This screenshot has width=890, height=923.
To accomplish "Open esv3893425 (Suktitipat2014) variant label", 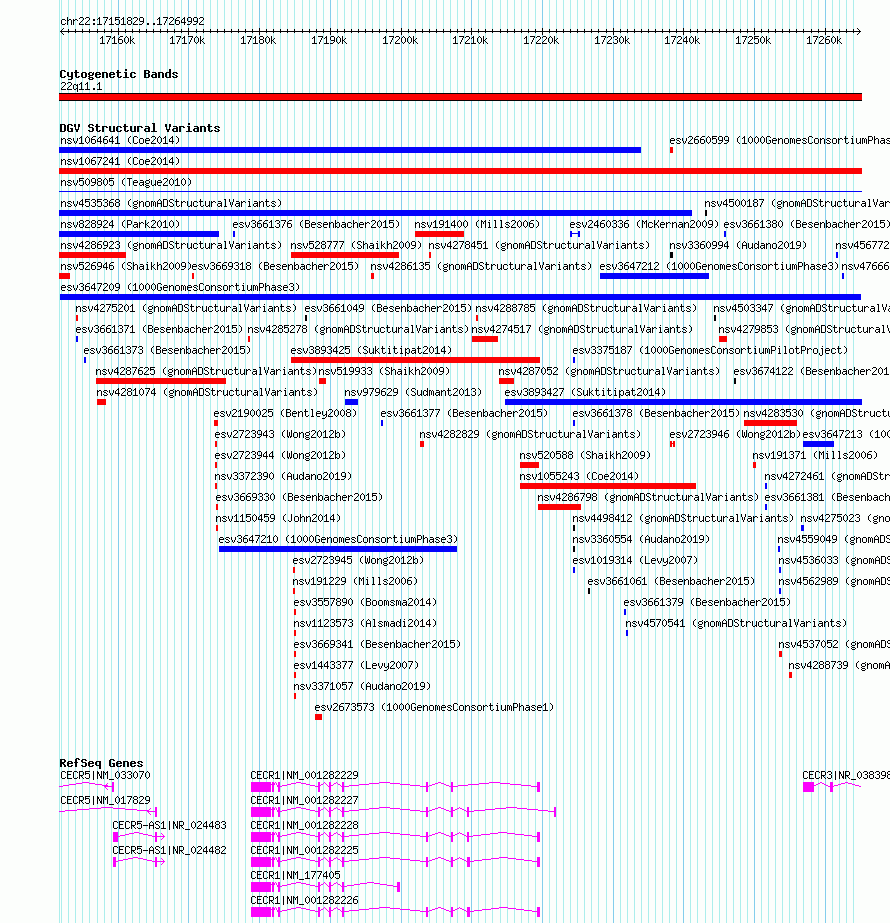I will tap(371, 350).
